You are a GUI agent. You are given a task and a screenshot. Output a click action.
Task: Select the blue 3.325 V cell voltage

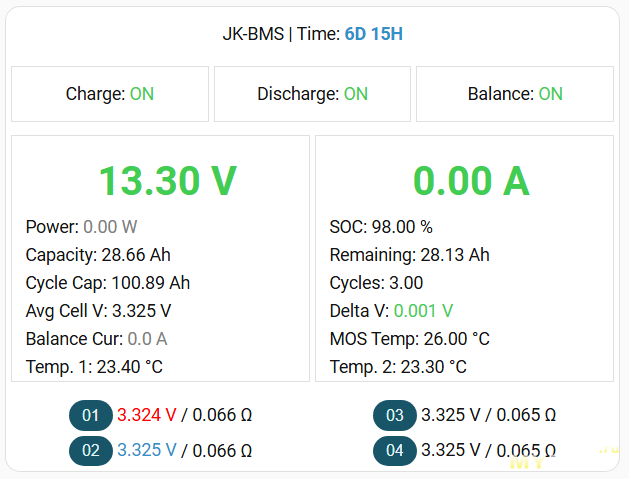(x=147, y=450)
